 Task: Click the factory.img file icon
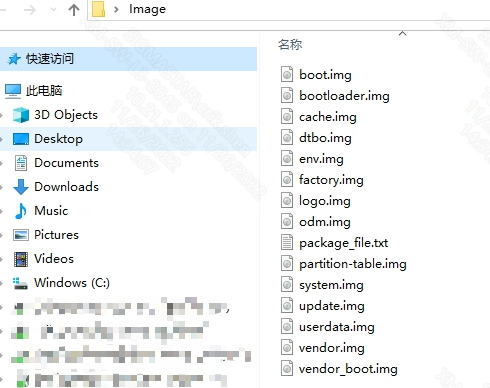tap(287, 179)
